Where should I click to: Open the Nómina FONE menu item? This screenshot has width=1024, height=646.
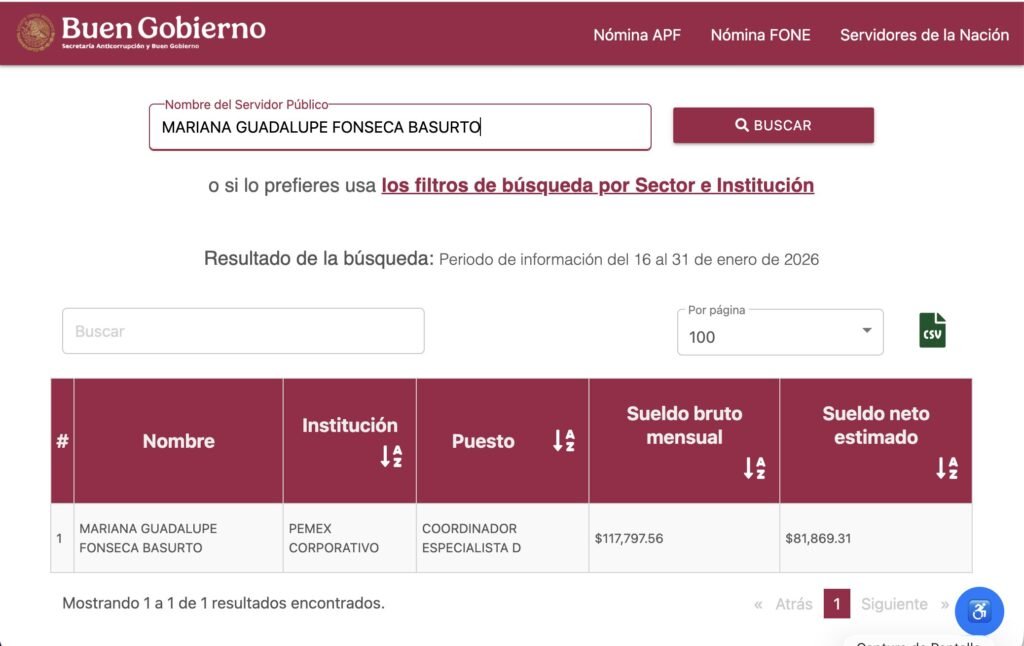[x=760, y=35]
